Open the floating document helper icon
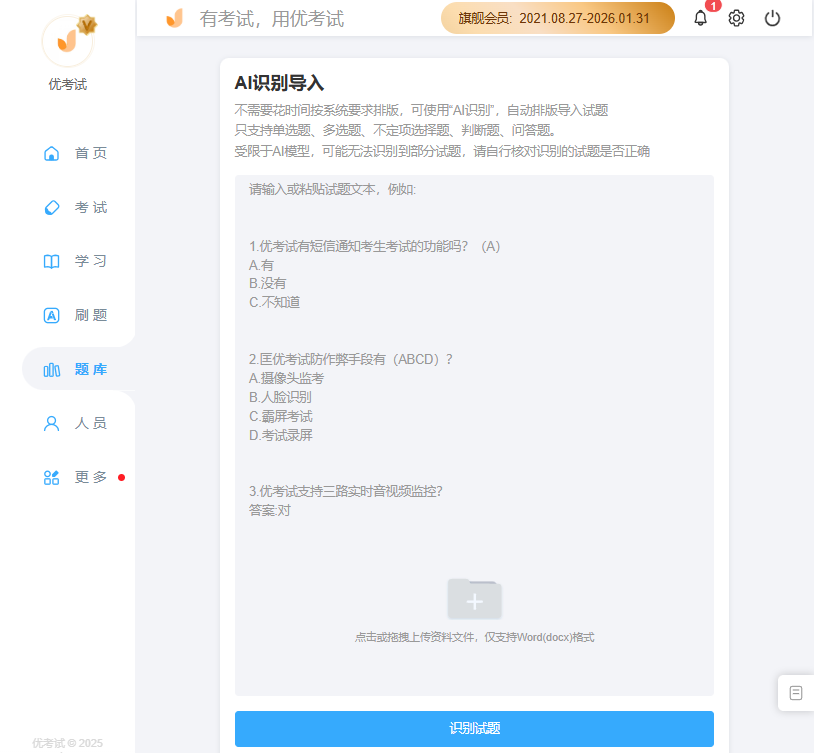Image resolution: width=814 pixels, height=753 pixels. coord(795,692)
